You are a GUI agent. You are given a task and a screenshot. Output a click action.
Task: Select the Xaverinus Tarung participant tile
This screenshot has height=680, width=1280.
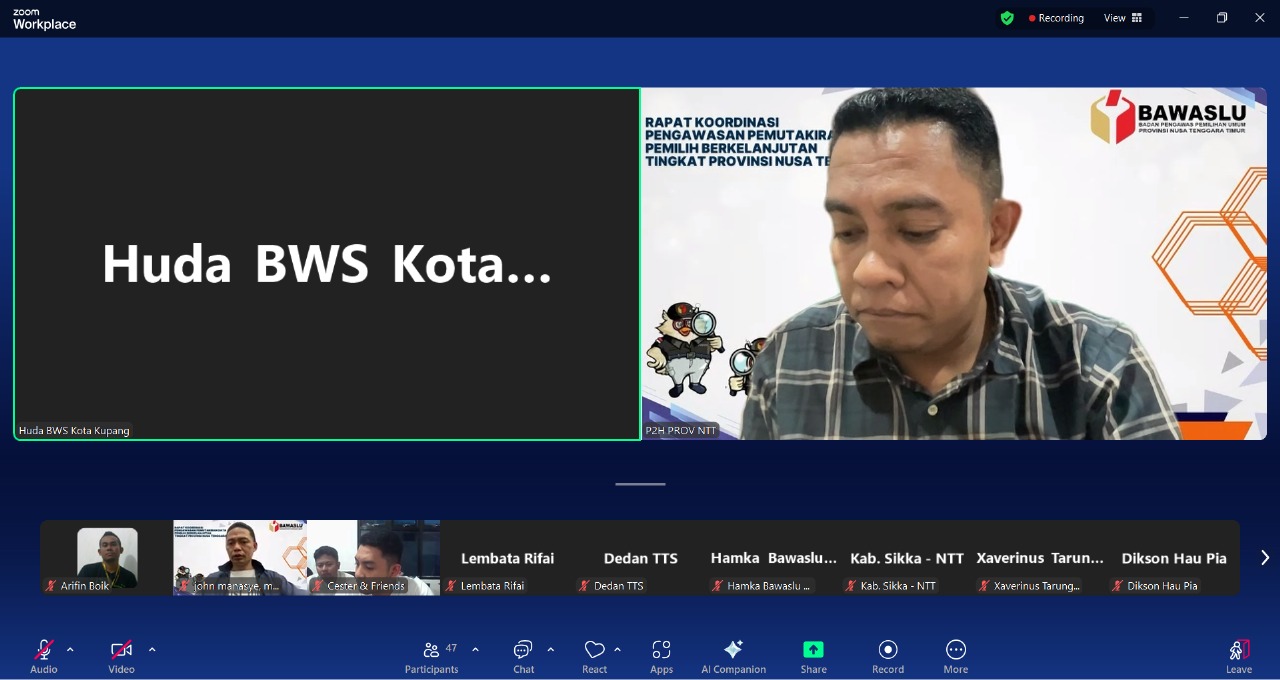[1040, 558]
